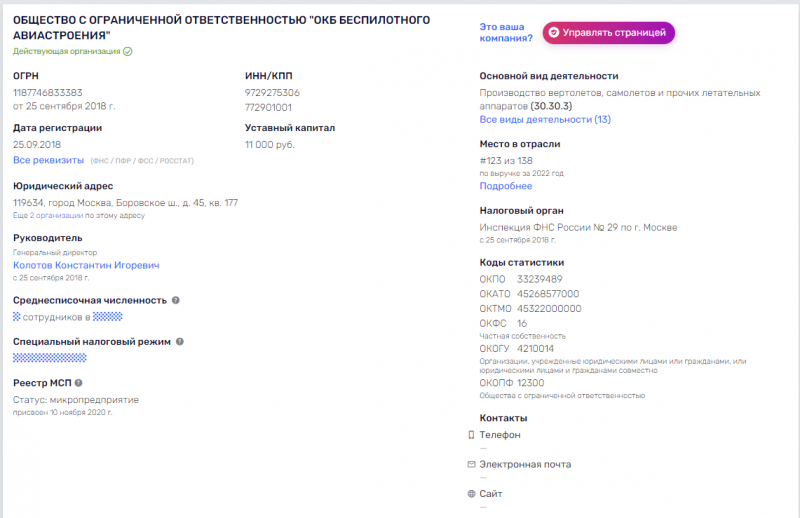The image size is (800, 518).
Task: Click the shield icon in Управлять страницей button
Action: coord(554,33)
